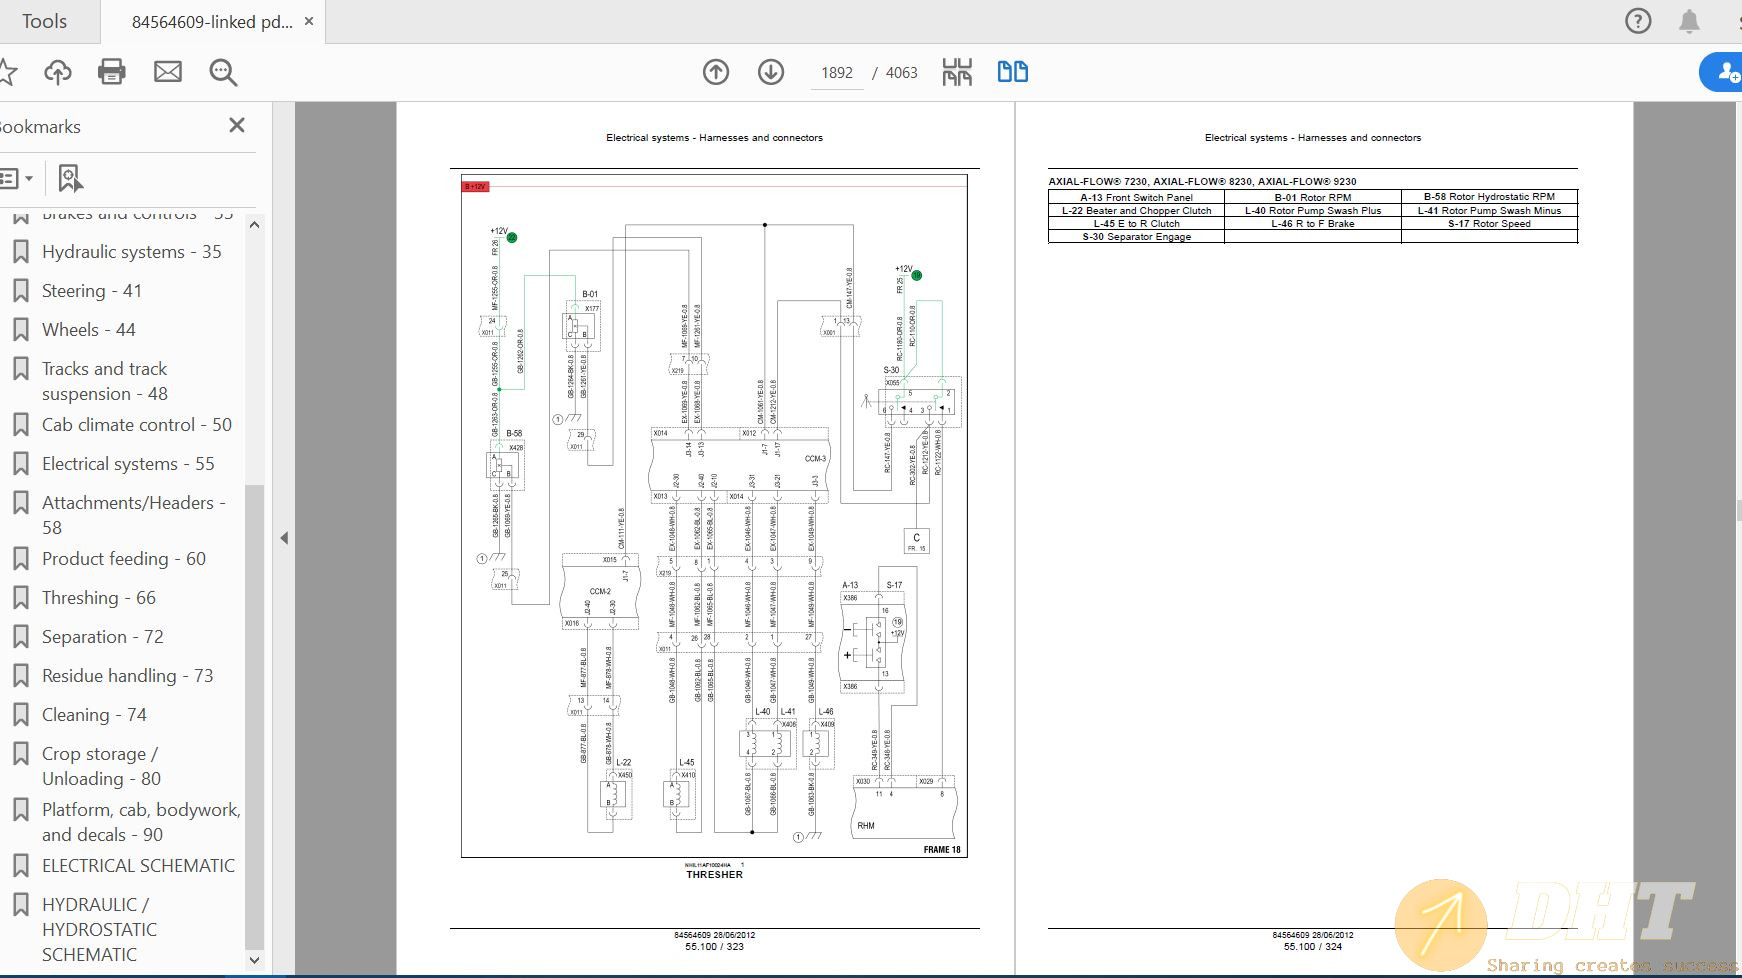Image resolution: width=1742 pixels, height=978 pixels.
Task: Click the bookmark icon beside Cleaning - 74
Action: (20, 715)
